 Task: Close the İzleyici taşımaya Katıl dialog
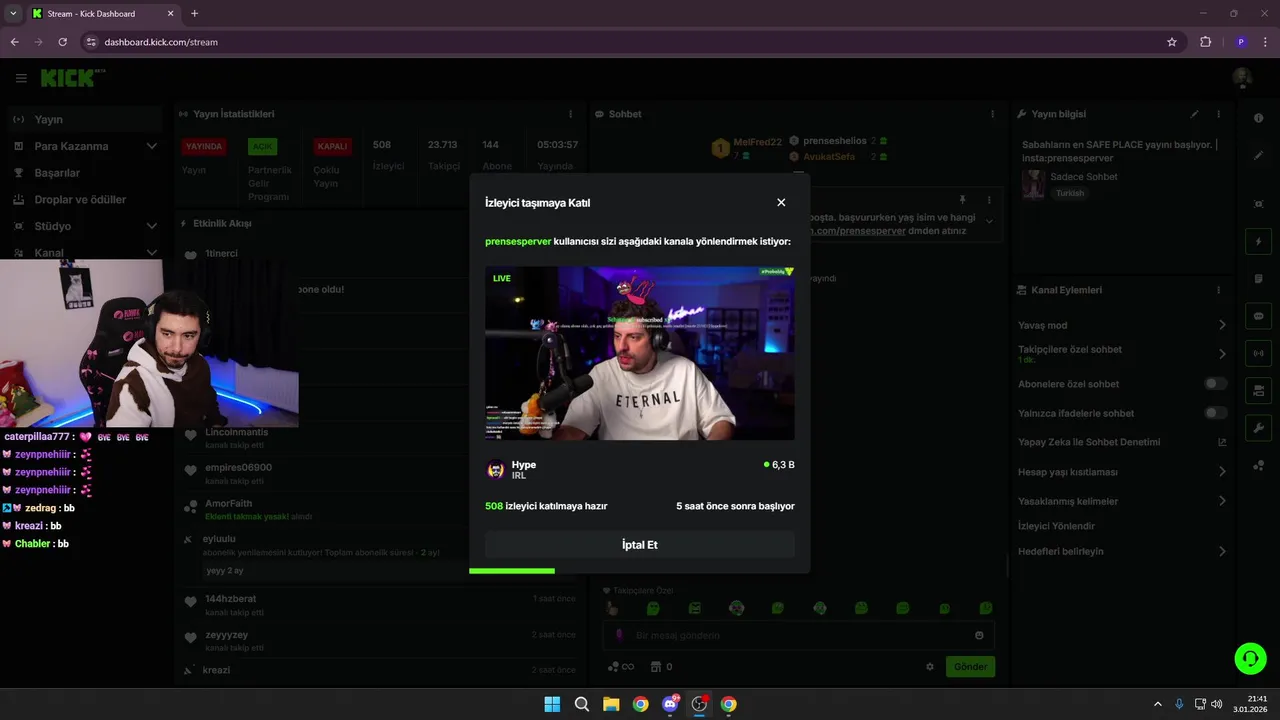pyautogui.click(x=781, y=202)
